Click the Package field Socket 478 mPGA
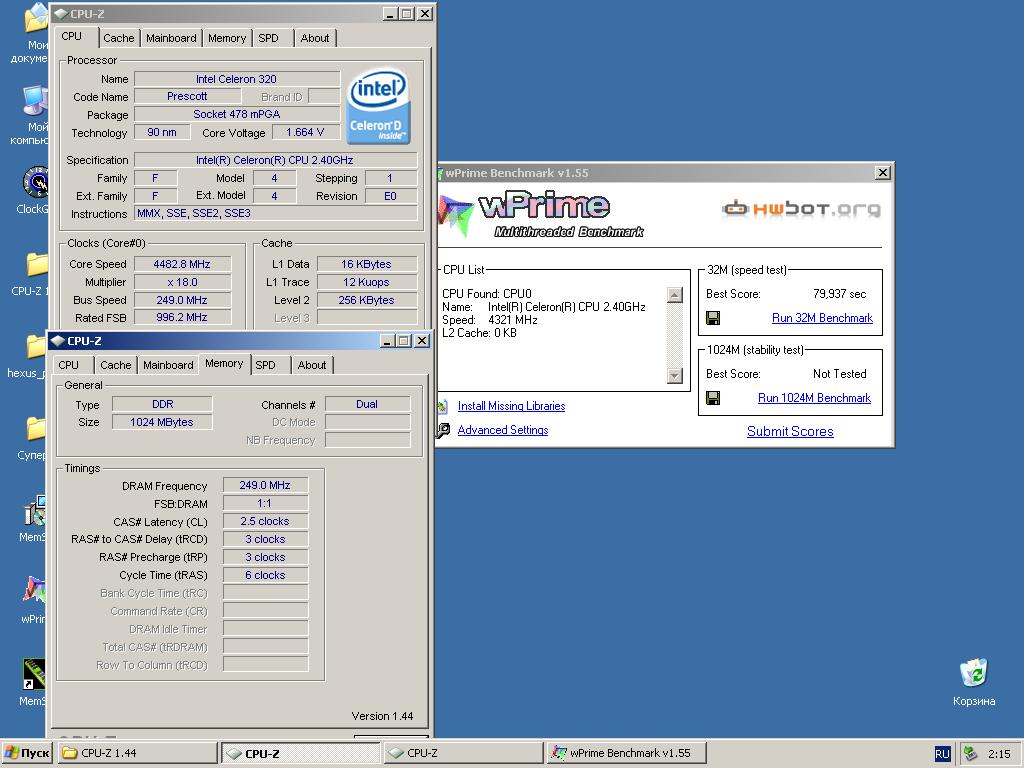The height and width of the screenshot is (768, 1024). [237, 114]
